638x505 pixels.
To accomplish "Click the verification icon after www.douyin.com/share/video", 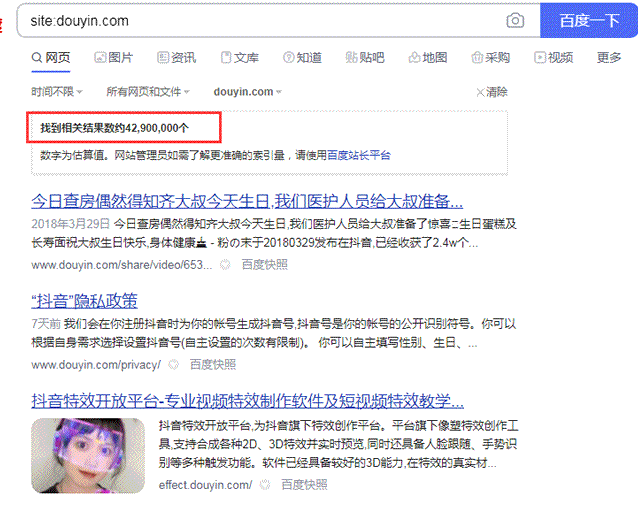I will tap(226, 265).
